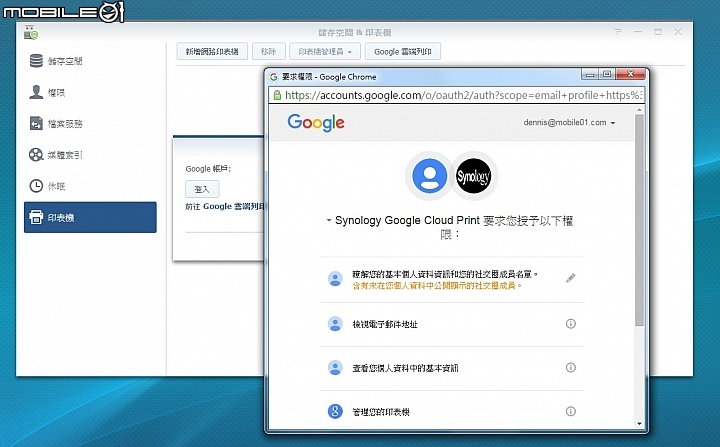Expand the arrow beside Synology Google Cloud Print
The image size is (720, 447).
coord(329,220)
